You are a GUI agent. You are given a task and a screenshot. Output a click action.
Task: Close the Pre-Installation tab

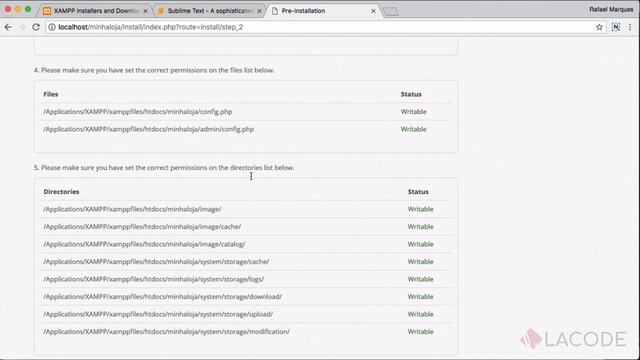click(x=373, y=11)
